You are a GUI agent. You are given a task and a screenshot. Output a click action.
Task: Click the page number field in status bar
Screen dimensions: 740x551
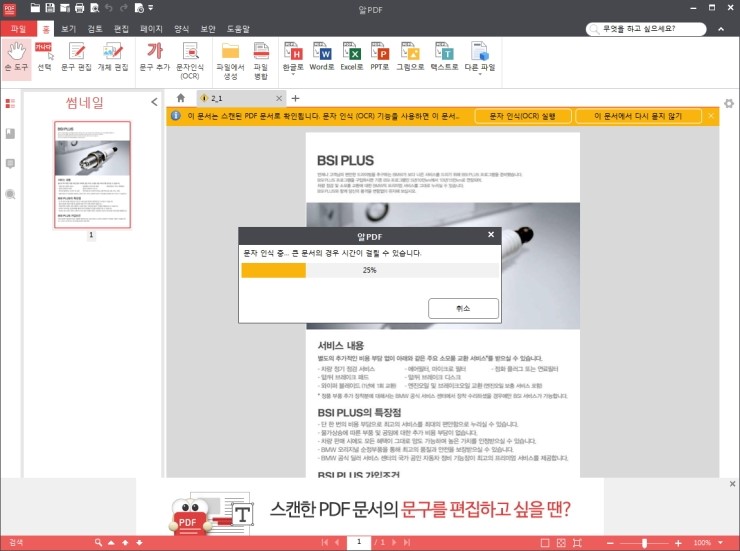359,543
